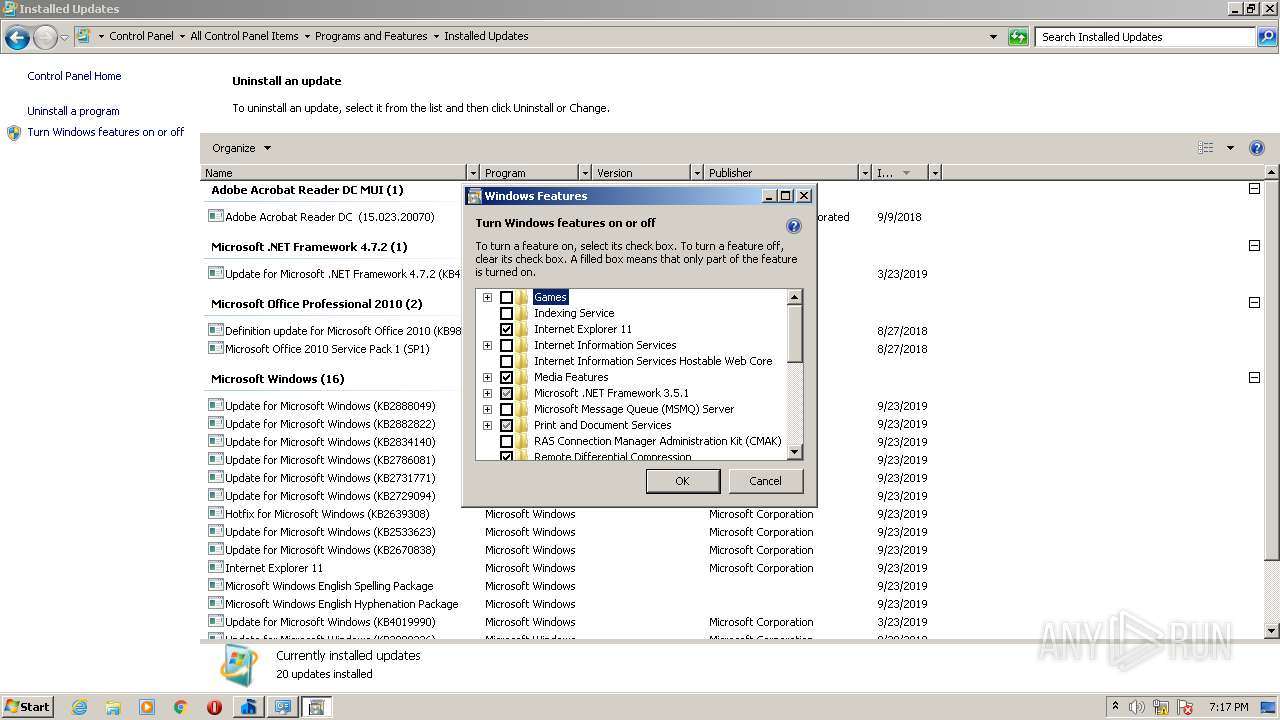1280x720 pixels.
Task: Click Cancel in the Windows Features dialog
Action: tap(765, 481)
